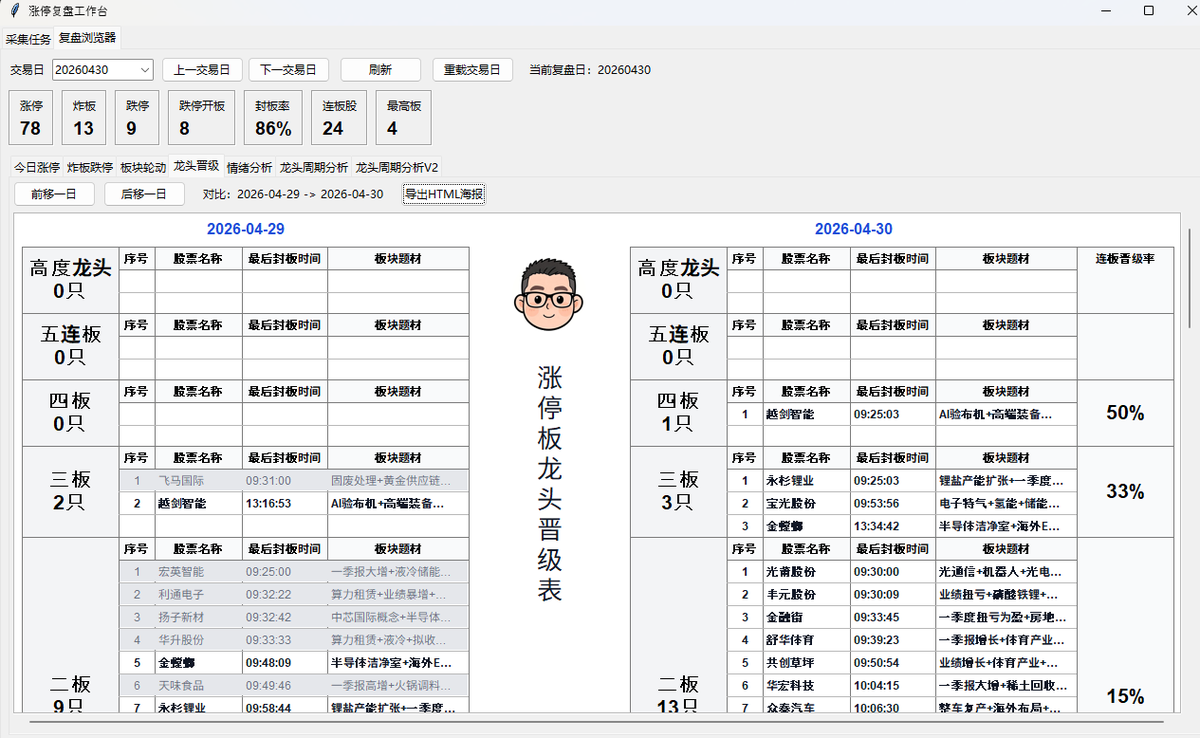Shift comparison back with 前移一日
Viewport: 1200px width, 738px height.
pyautogui.click(x=54, y=194)
